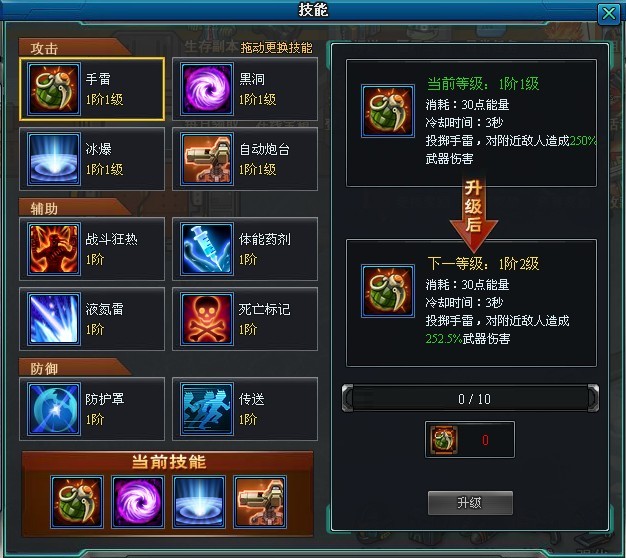626x558 pixels.
Task: Select the 战斗狂热 battle frenzy icon
Action: point(54,249)
